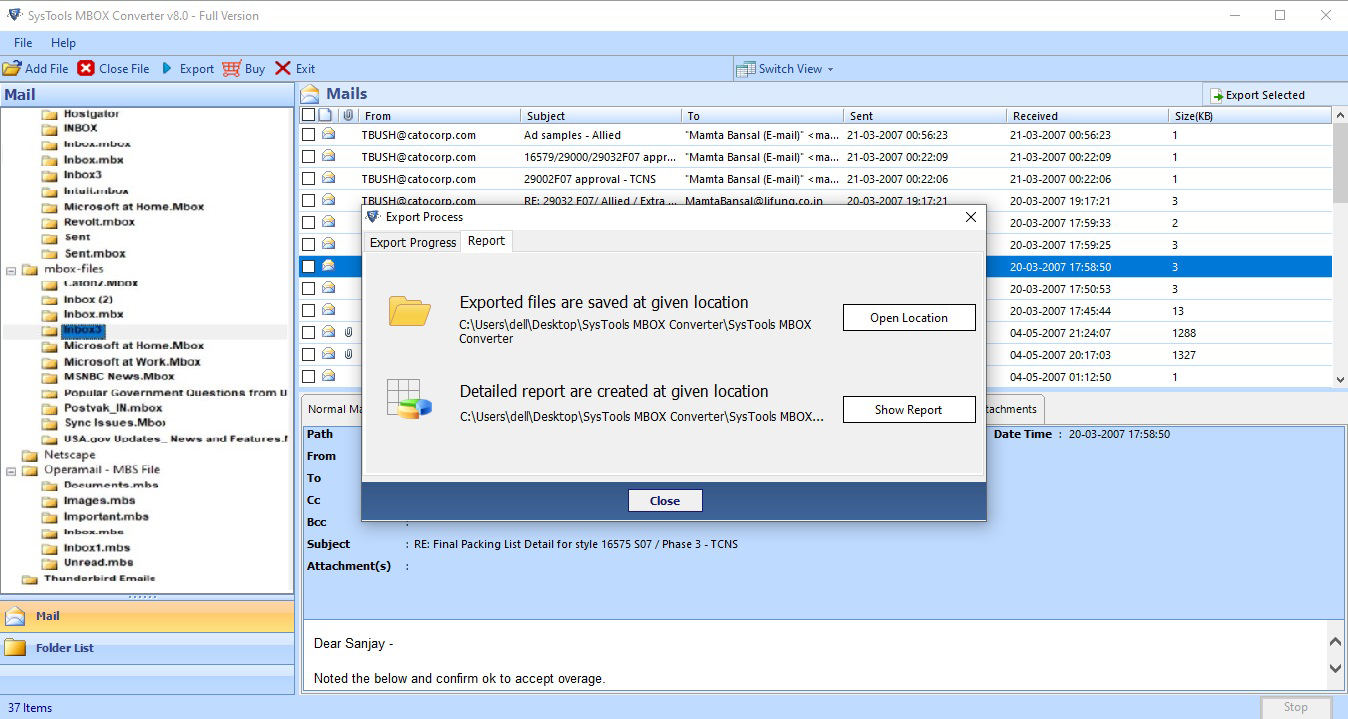Click mail list scrollbar up arrow
The width and height of the screenshot is (1348, 719).
[x=1340, y=116]
